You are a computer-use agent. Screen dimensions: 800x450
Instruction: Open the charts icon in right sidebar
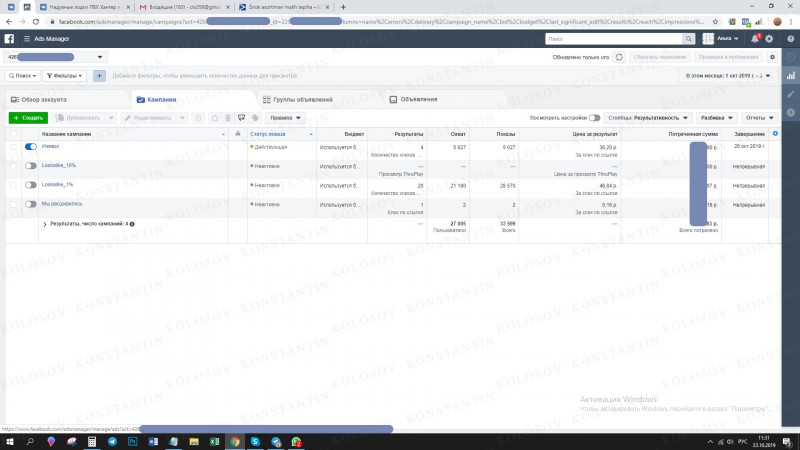(791, 76)
